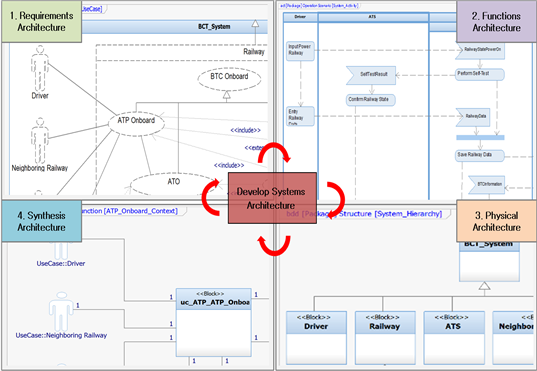Select the Entry Railway Data action node
The width and height of the screenshot is (537, 371).
tap(300, 116)
